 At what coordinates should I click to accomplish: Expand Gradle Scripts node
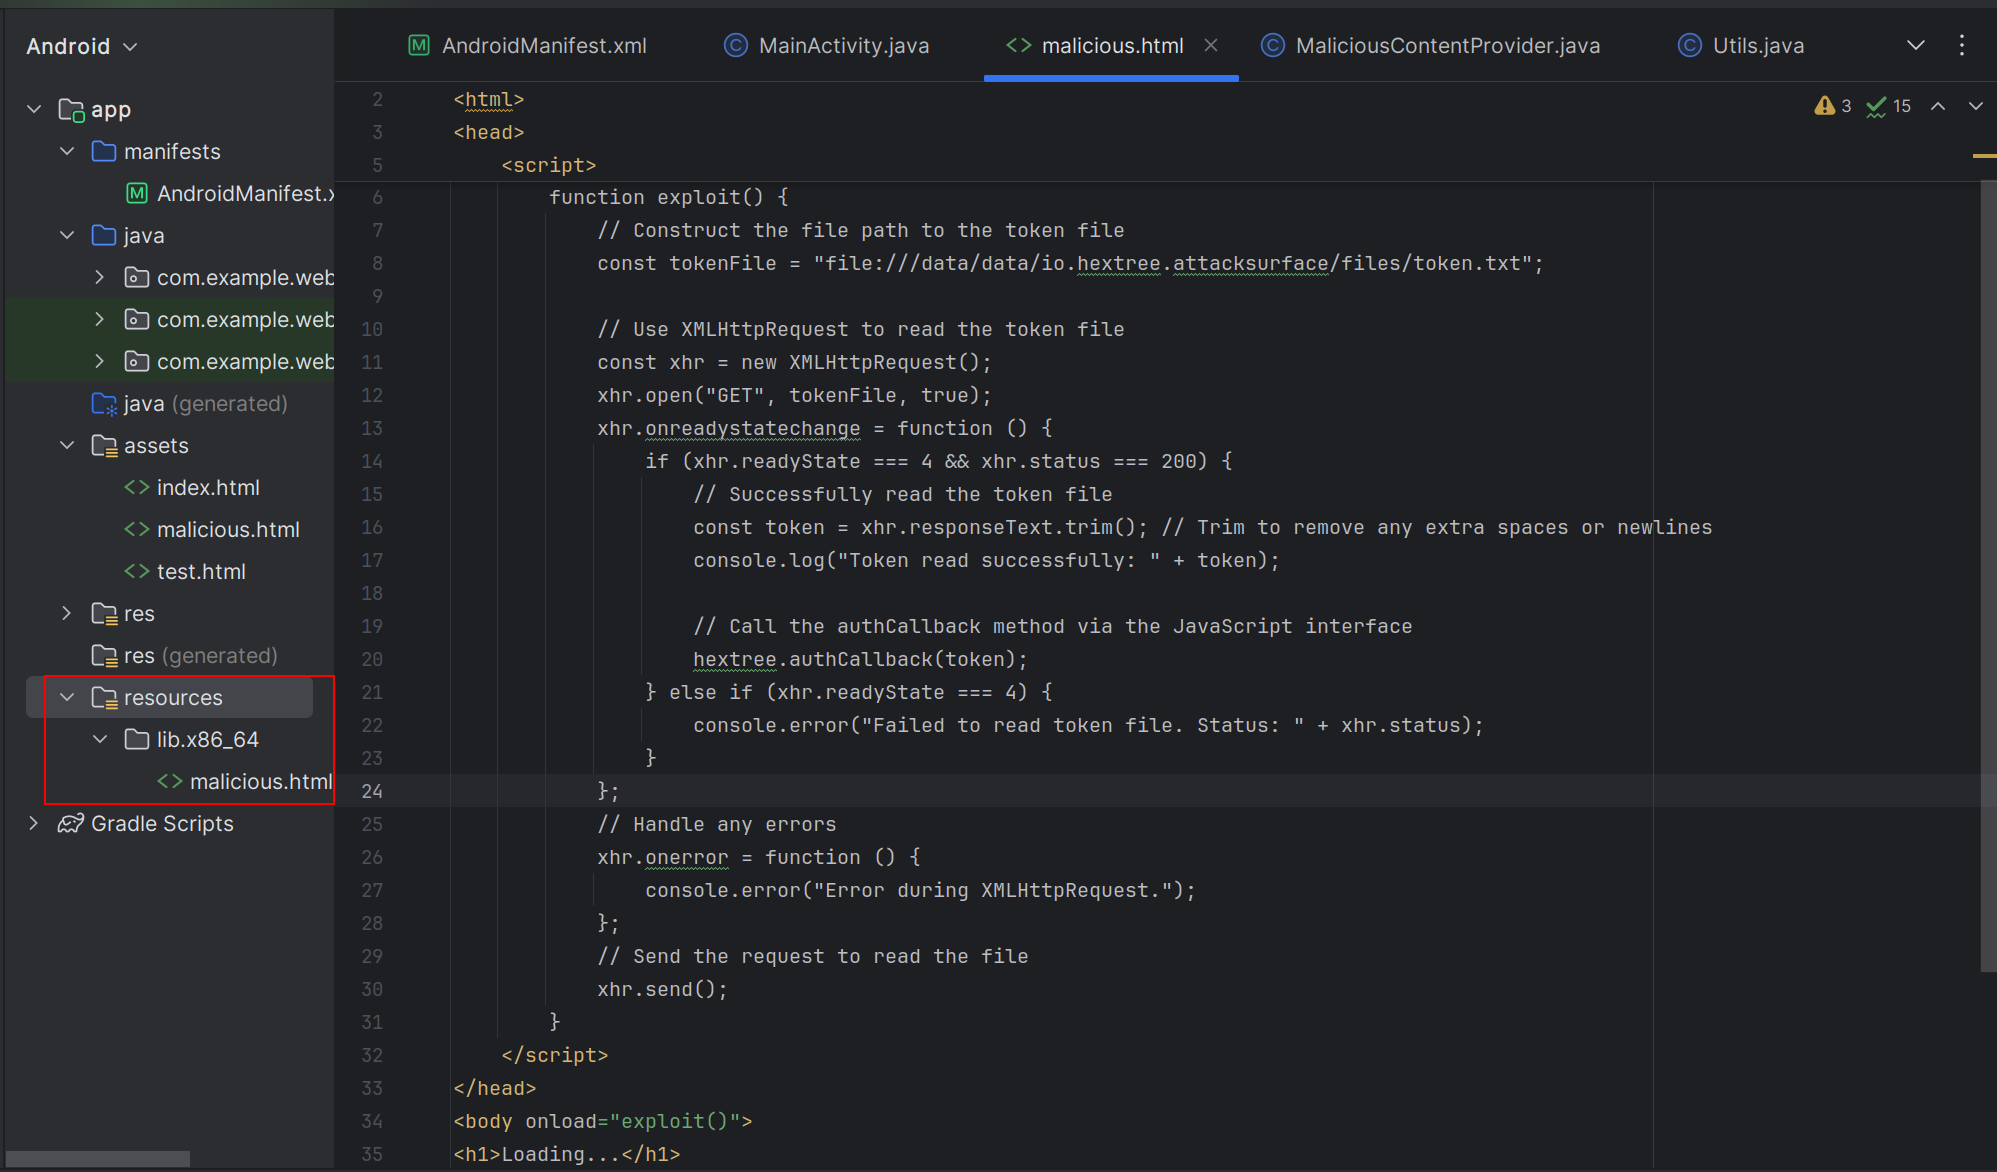coord(34,823)
